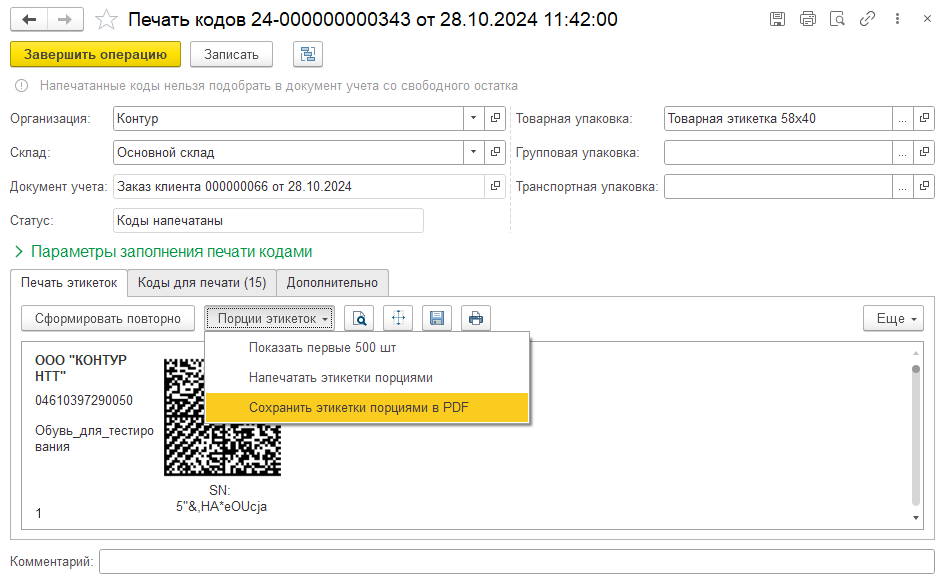
Task: Save labels with blue diskette toolbar icon
Action: pos(437,318)
